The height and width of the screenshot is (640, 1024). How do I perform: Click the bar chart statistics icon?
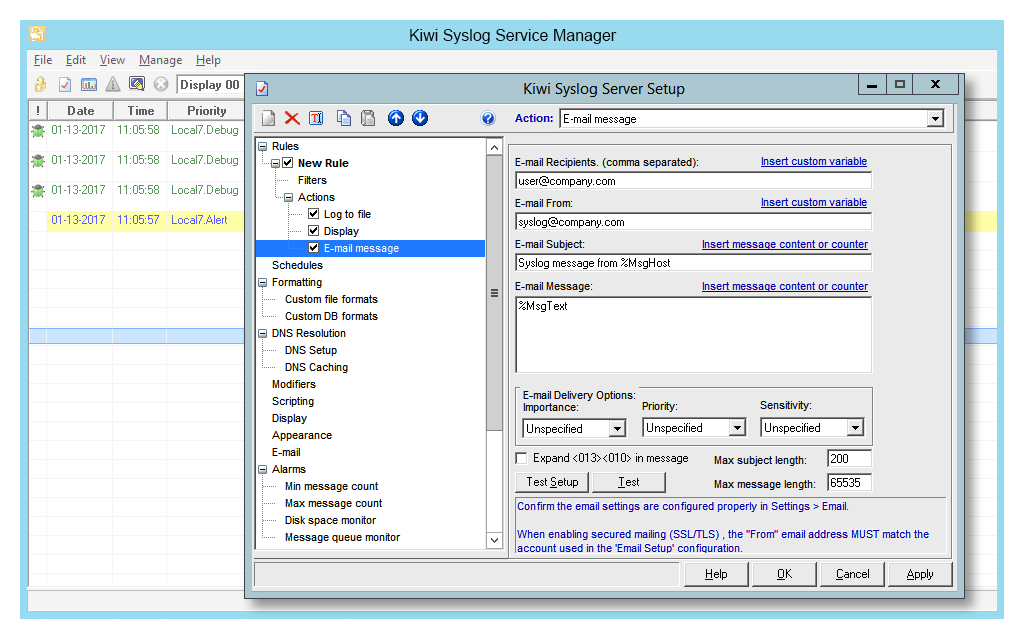tap(89, 84)
